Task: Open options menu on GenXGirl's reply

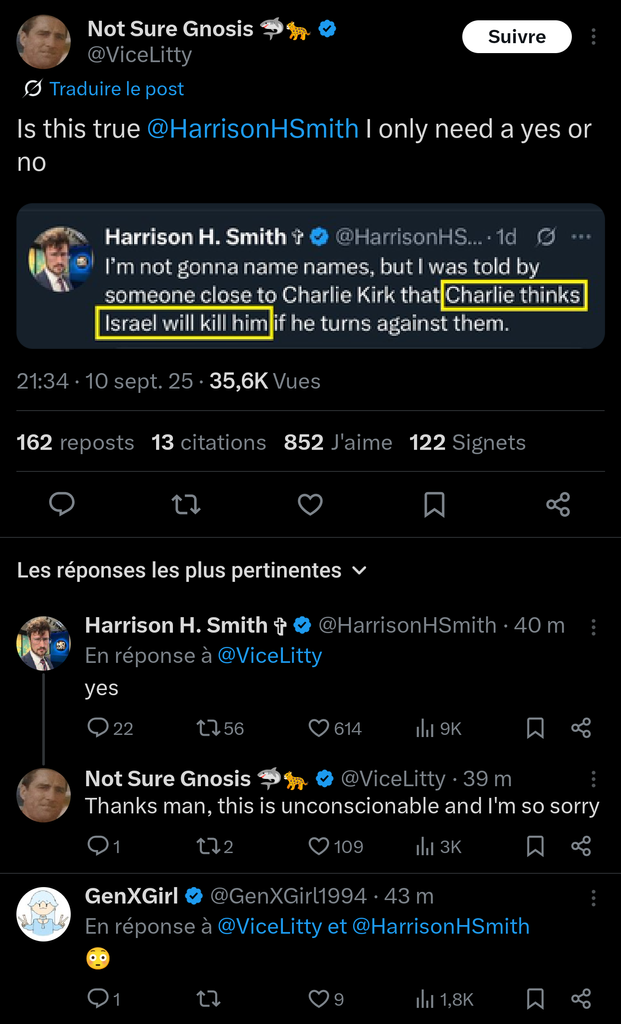Action: [594, 897]
